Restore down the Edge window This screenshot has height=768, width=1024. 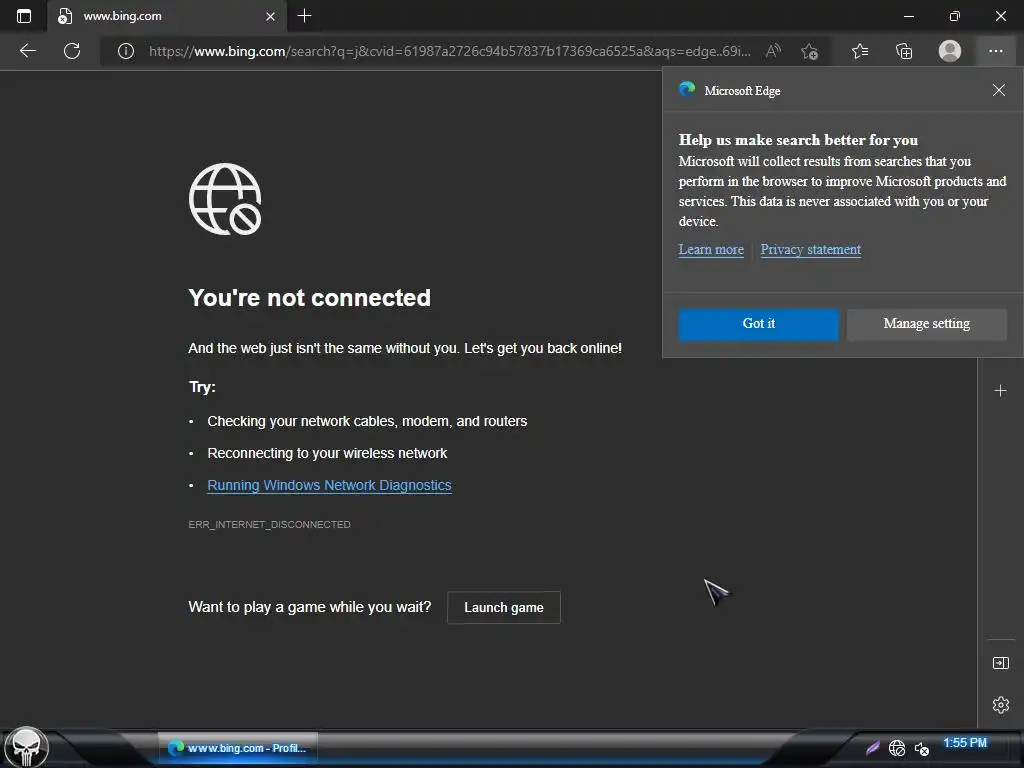click(954, 16)
